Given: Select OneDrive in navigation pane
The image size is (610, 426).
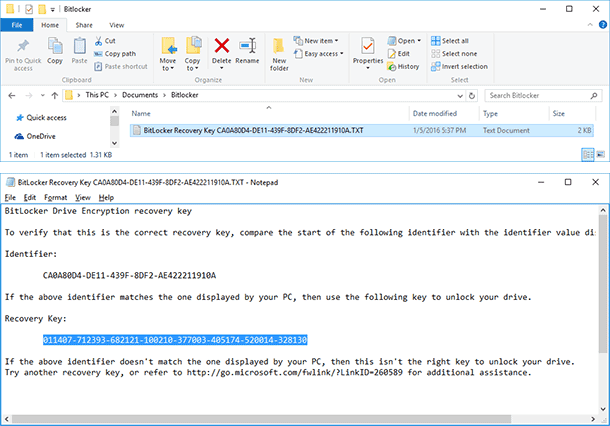Looking at the screenshot, I should (x=35, y=136).
